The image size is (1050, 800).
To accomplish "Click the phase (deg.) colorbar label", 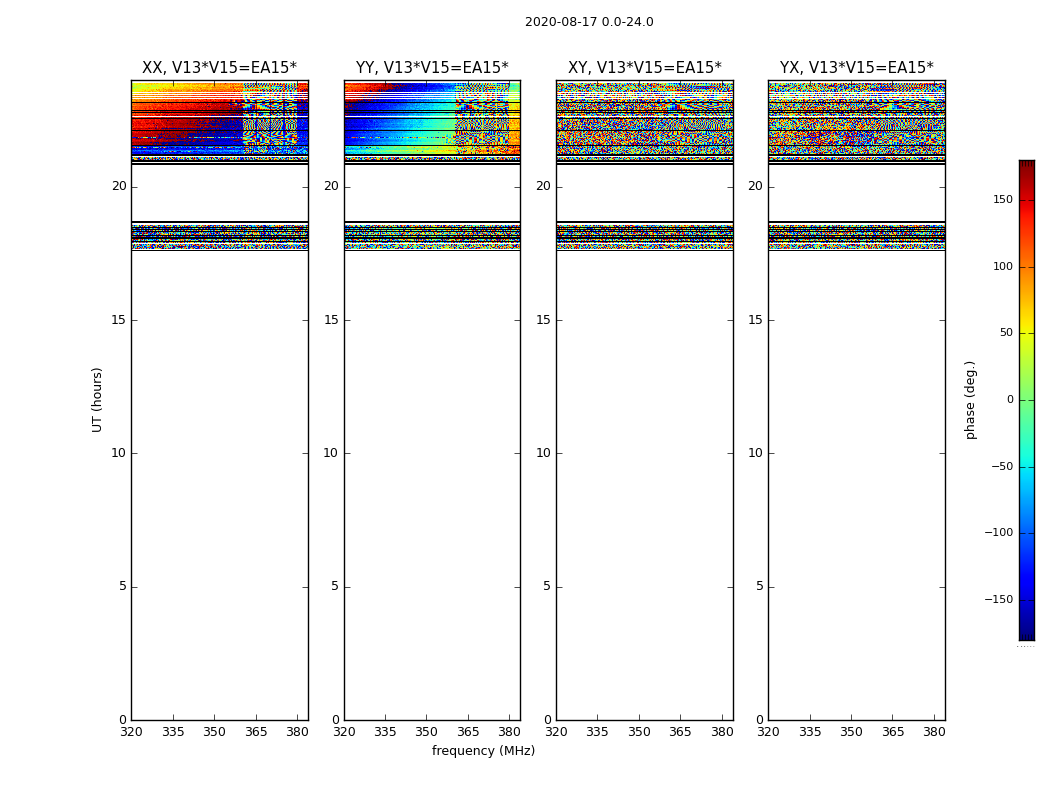I will click(970, 399).
